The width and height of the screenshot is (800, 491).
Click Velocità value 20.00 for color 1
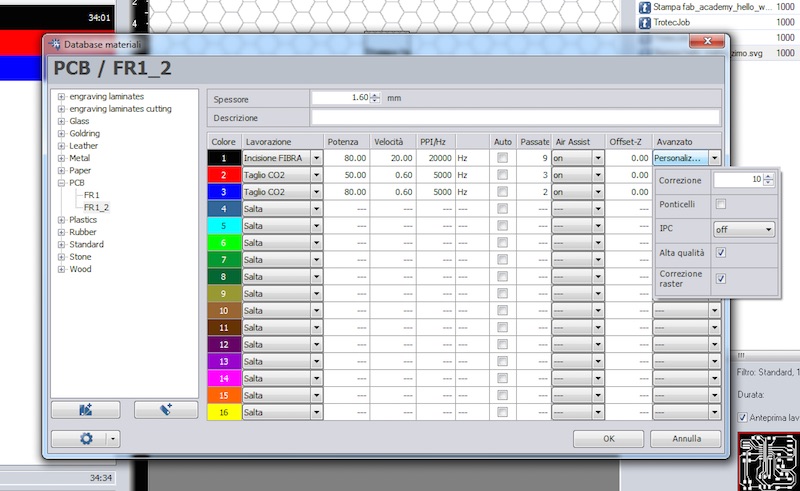coord(393,158)
